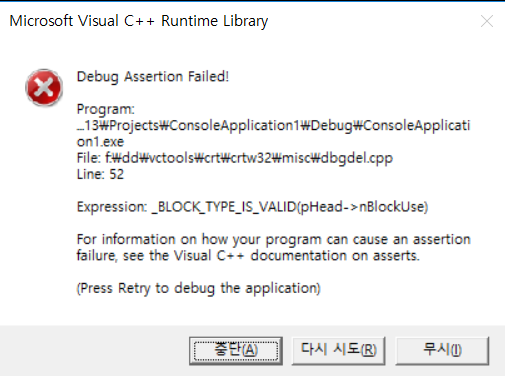Click the Line: 52 text
The width and height of the screenshot is (505, 376).
coord(100,174)
